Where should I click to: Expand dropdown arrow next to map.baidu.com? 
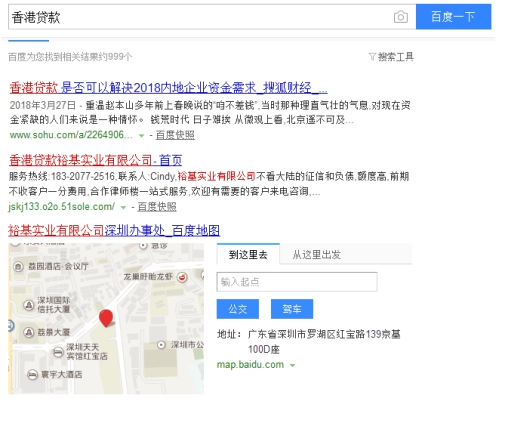(x=292, y=365)
